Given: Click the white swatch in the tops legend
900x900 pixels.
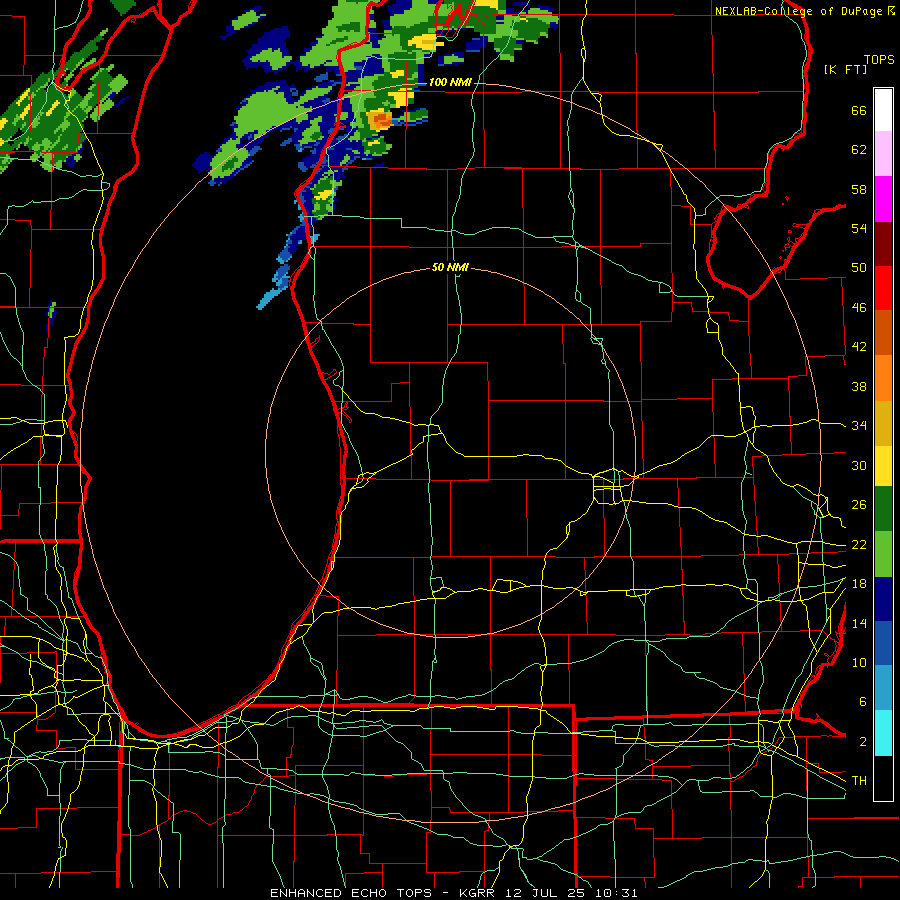Looking at the screenshot, I should (x=883, y=110).
